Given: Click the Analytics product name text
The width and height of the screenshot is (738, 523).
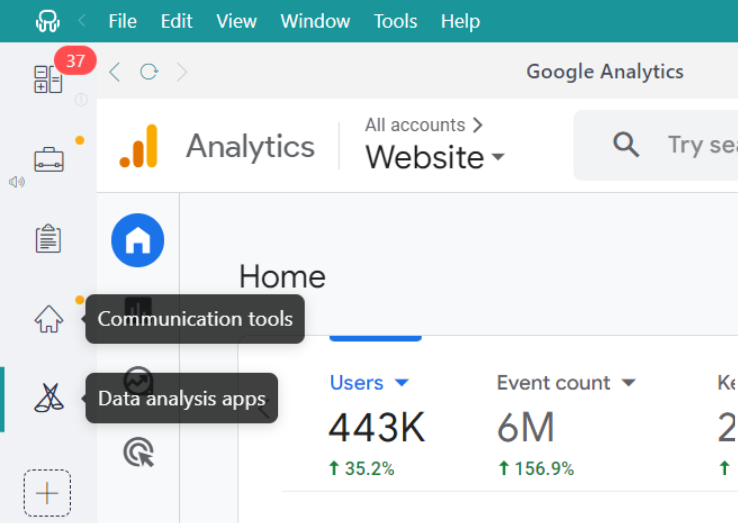Looking at the screenshot, I should click(x=250, y=146).
